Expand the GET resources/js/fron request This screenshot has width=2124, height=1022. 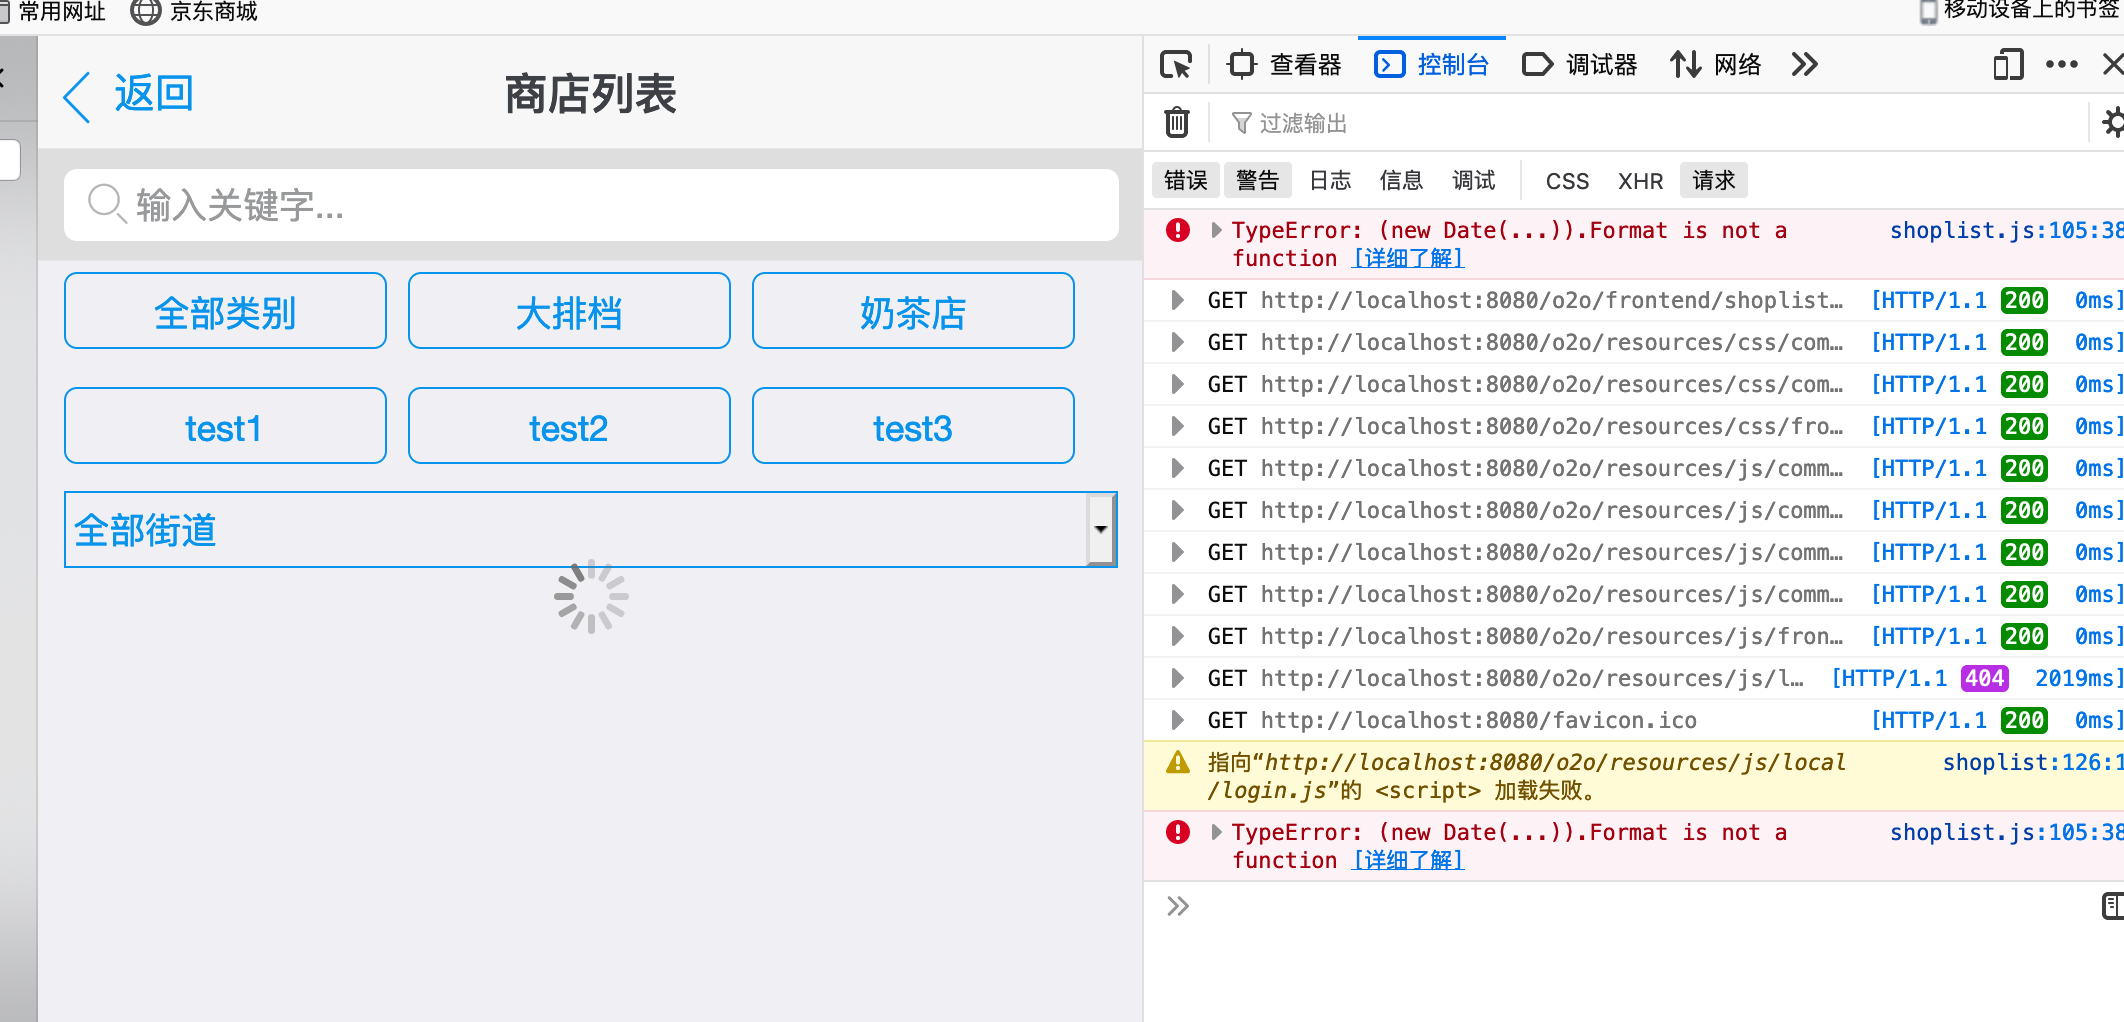click(1177, 636)
